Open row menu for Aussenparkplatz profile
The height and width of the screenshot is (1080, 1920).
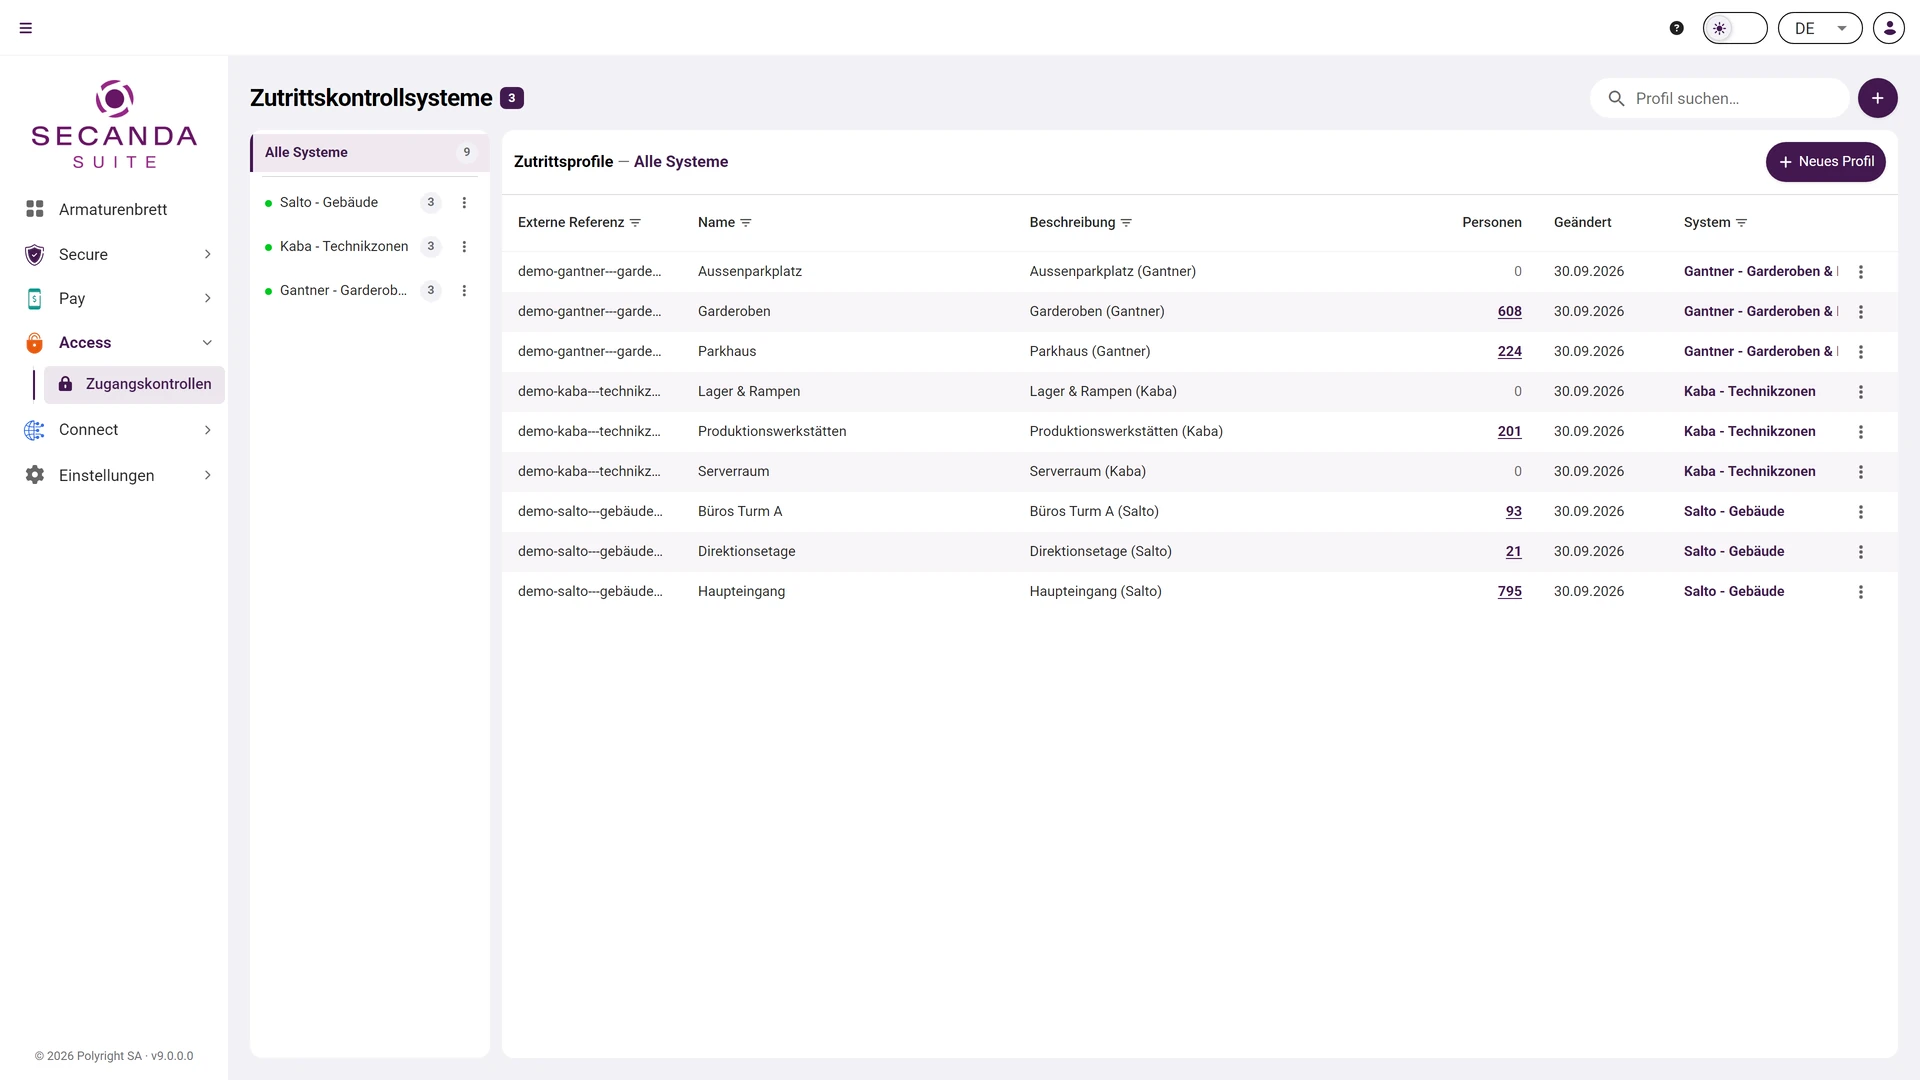tap(1861, 272)
